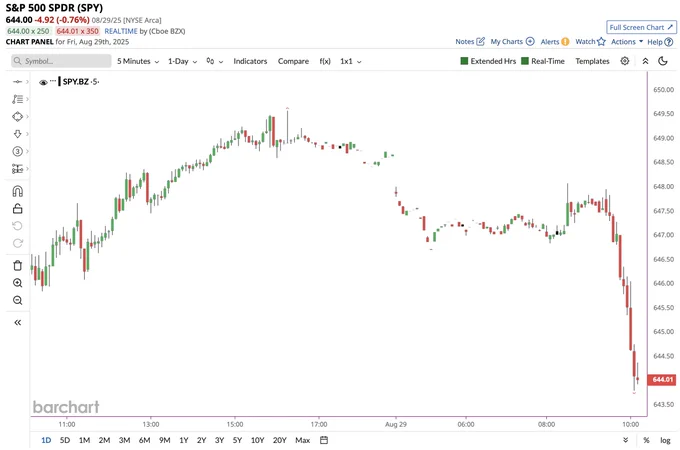The width and height of the screenshot is (680, 450).
Task: Open the Compare menu
Action: click(293, 61)
